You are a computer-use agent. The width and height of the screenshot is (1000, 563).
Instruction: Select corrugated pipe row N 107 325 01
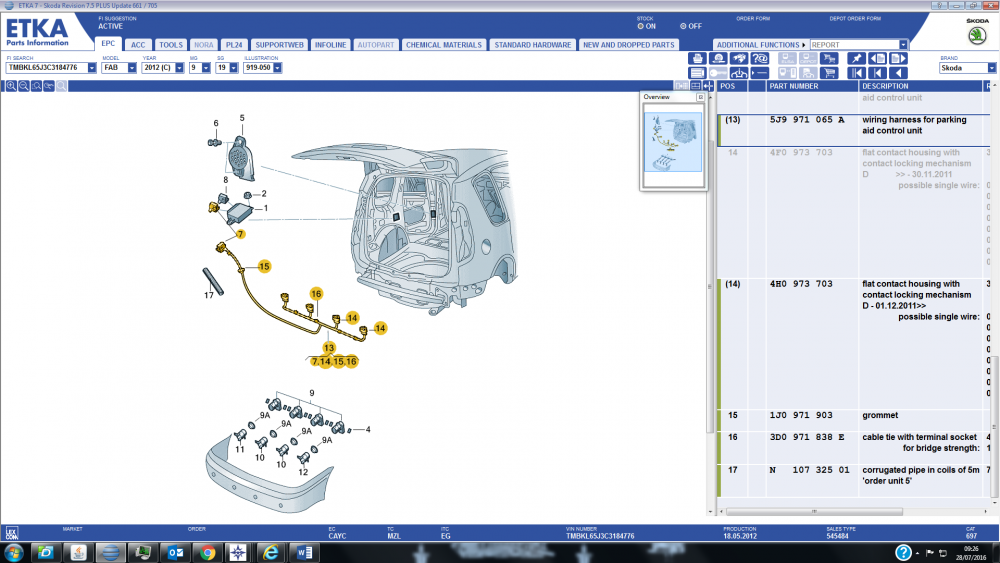[853, 481]
